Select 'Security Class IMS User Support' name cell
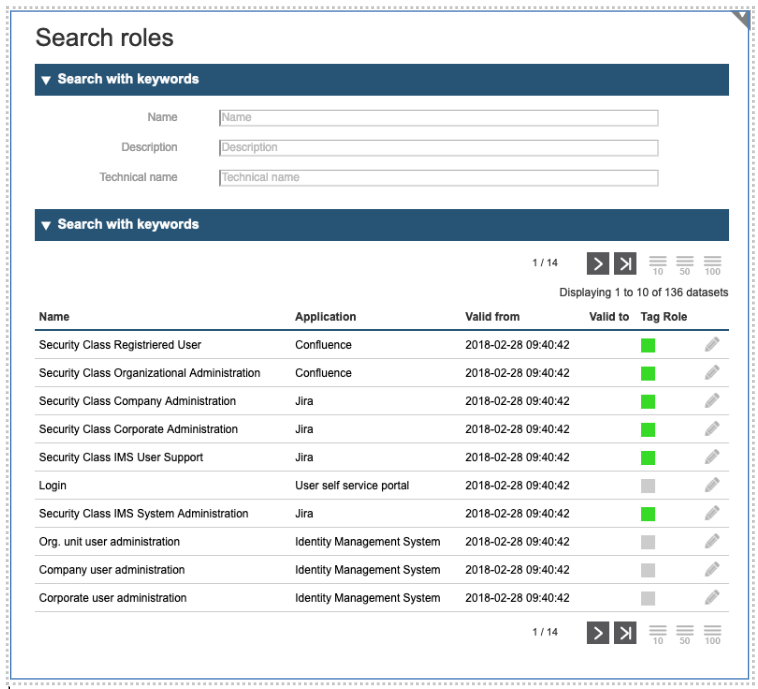The image size is (758, 689). (121, 457)
